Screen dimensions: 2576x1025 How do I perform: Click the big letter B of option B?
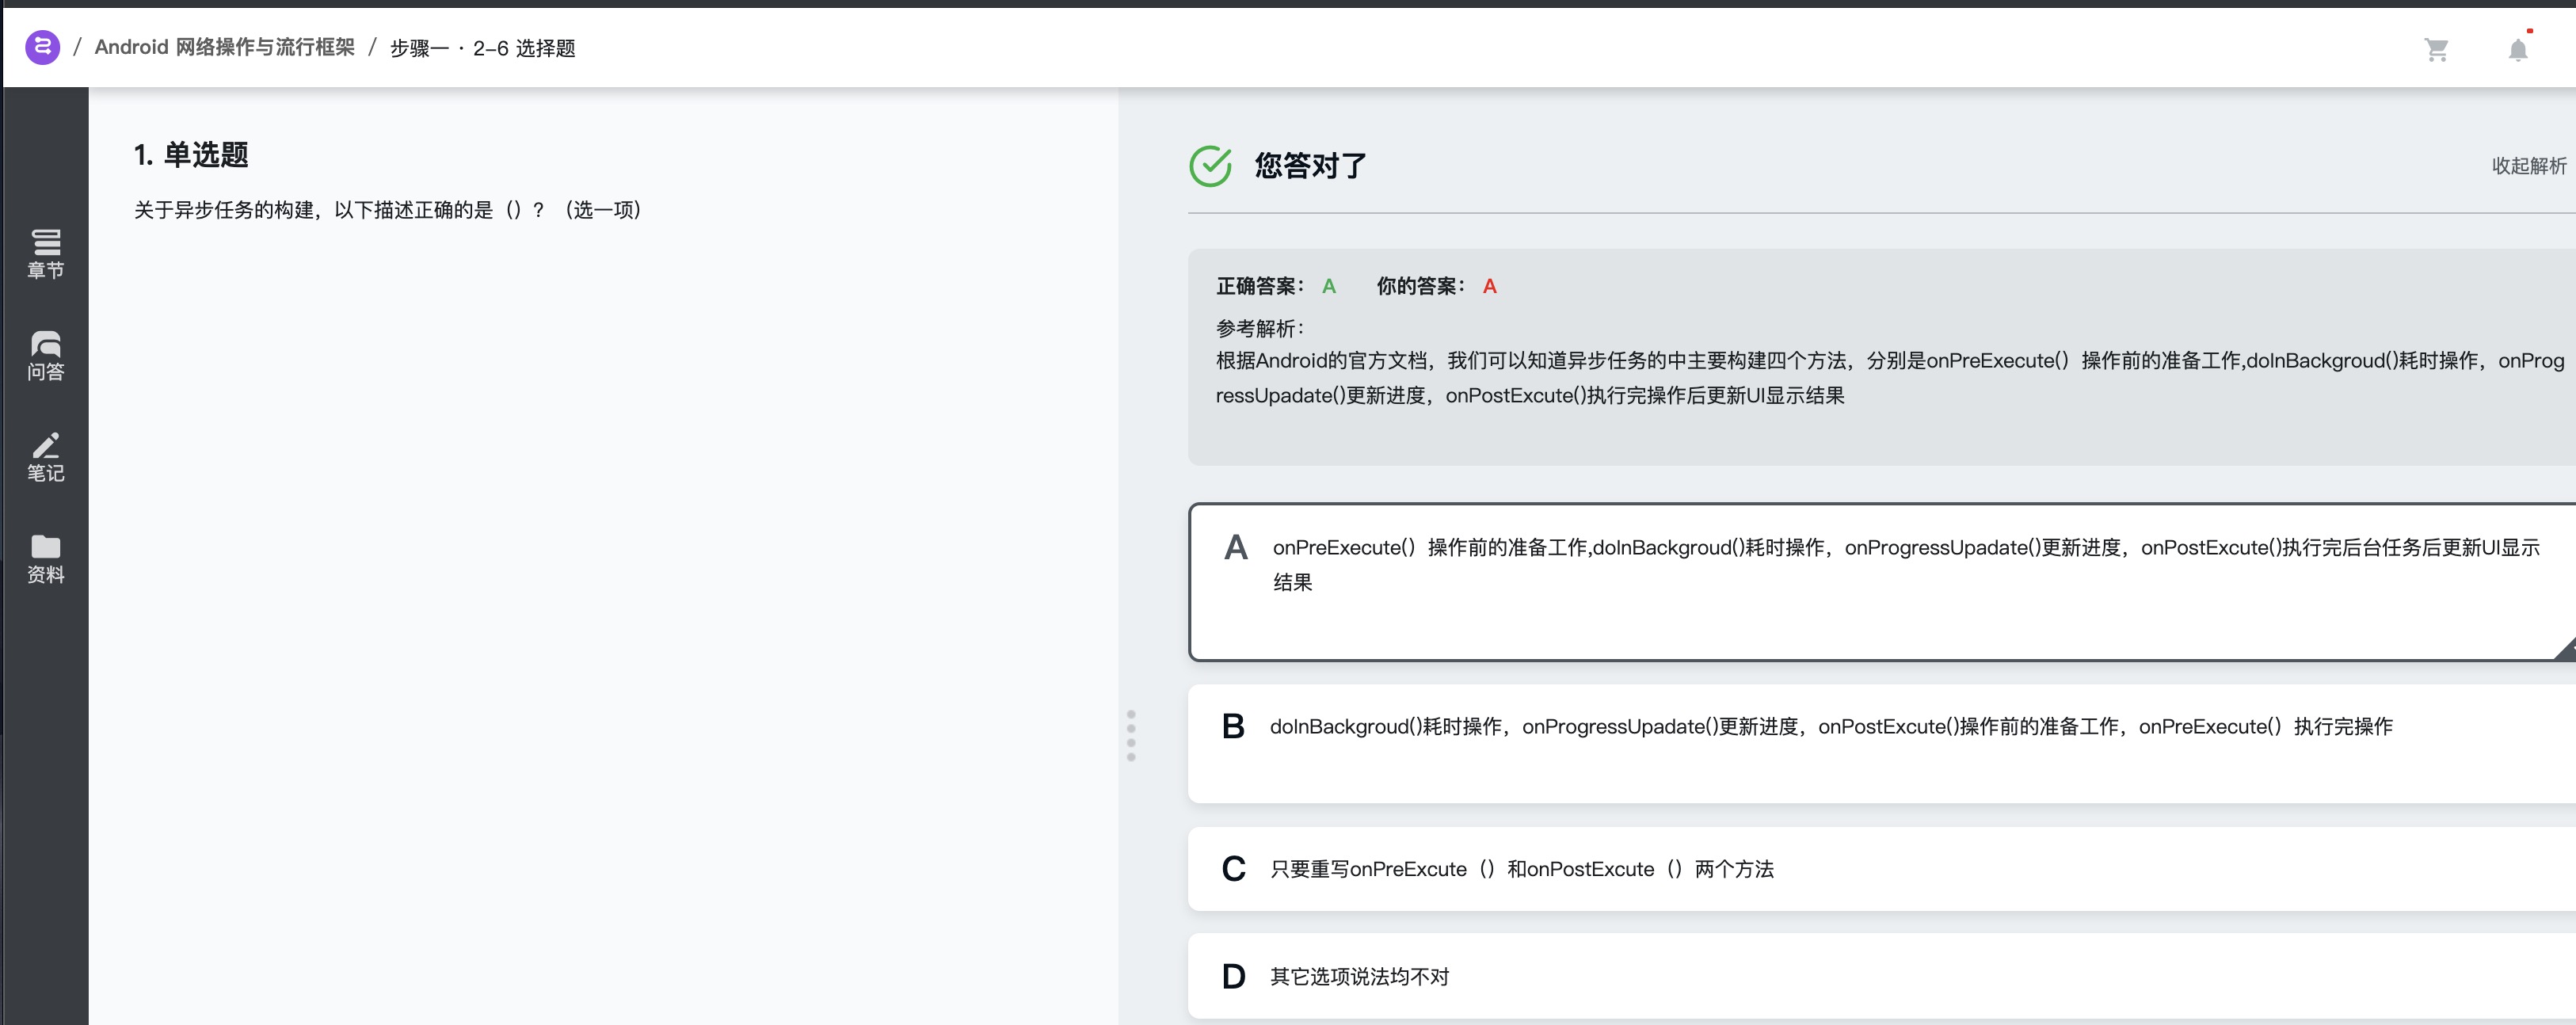(1233, 727)
